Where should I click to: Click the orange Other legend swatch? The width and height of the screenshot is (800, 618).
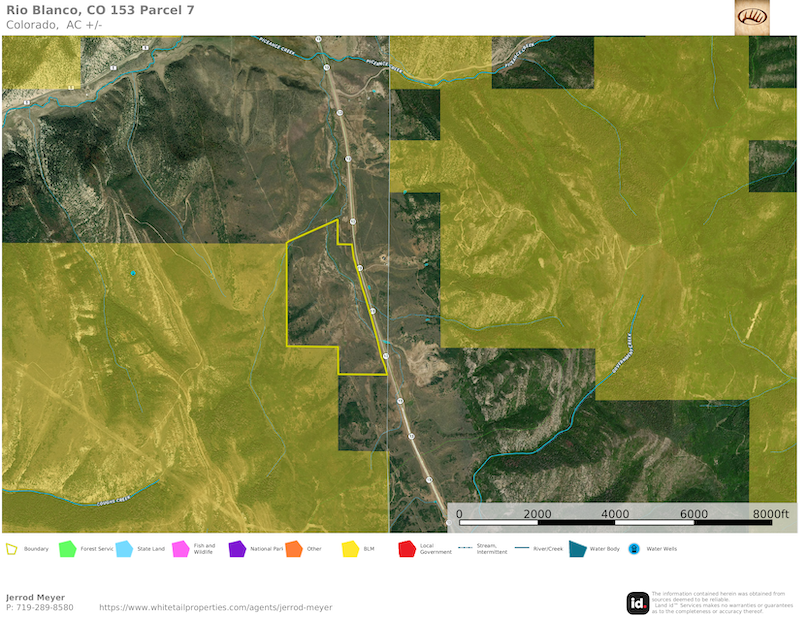pyautogui.click(x=293, y=549)
